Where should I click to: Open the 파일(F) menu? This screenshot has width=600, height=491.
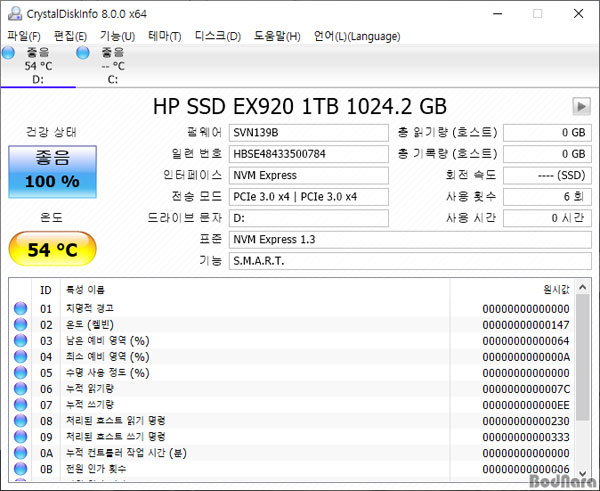click(24, 36)
